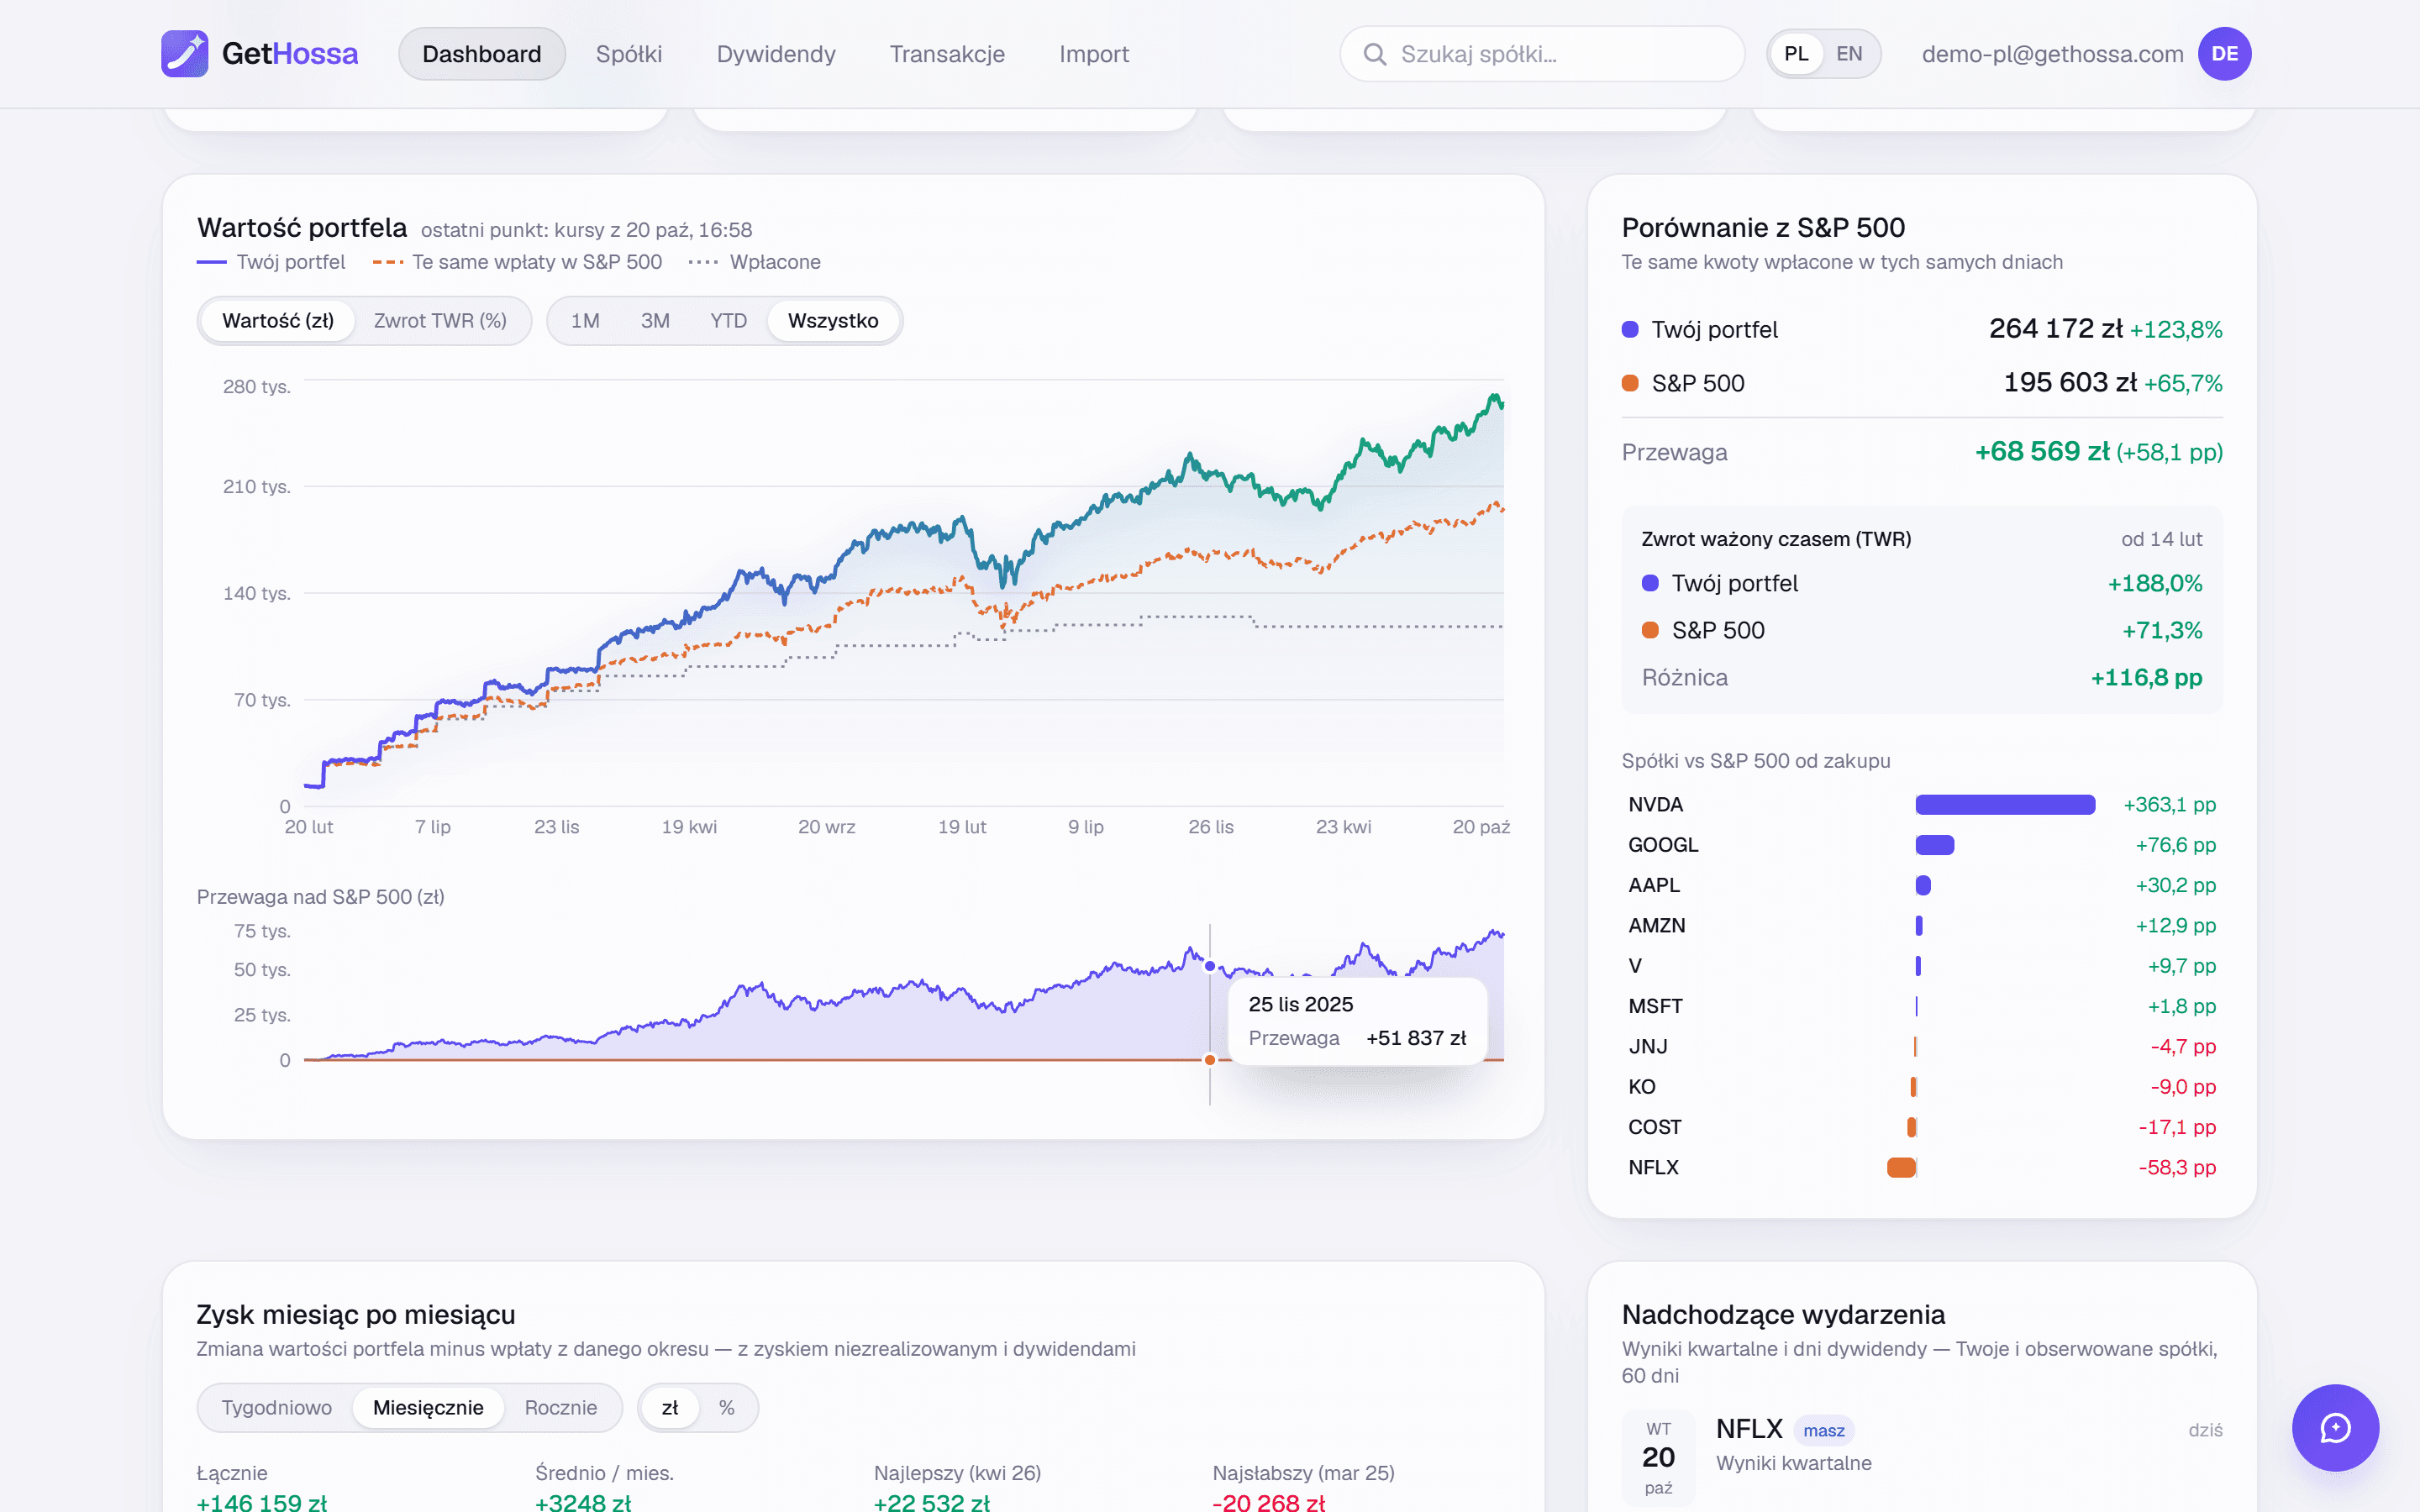Viewport: 2420px width, 1512px height.
Task: Select Tygodniowo profit period
Action: click(276, 1408)
